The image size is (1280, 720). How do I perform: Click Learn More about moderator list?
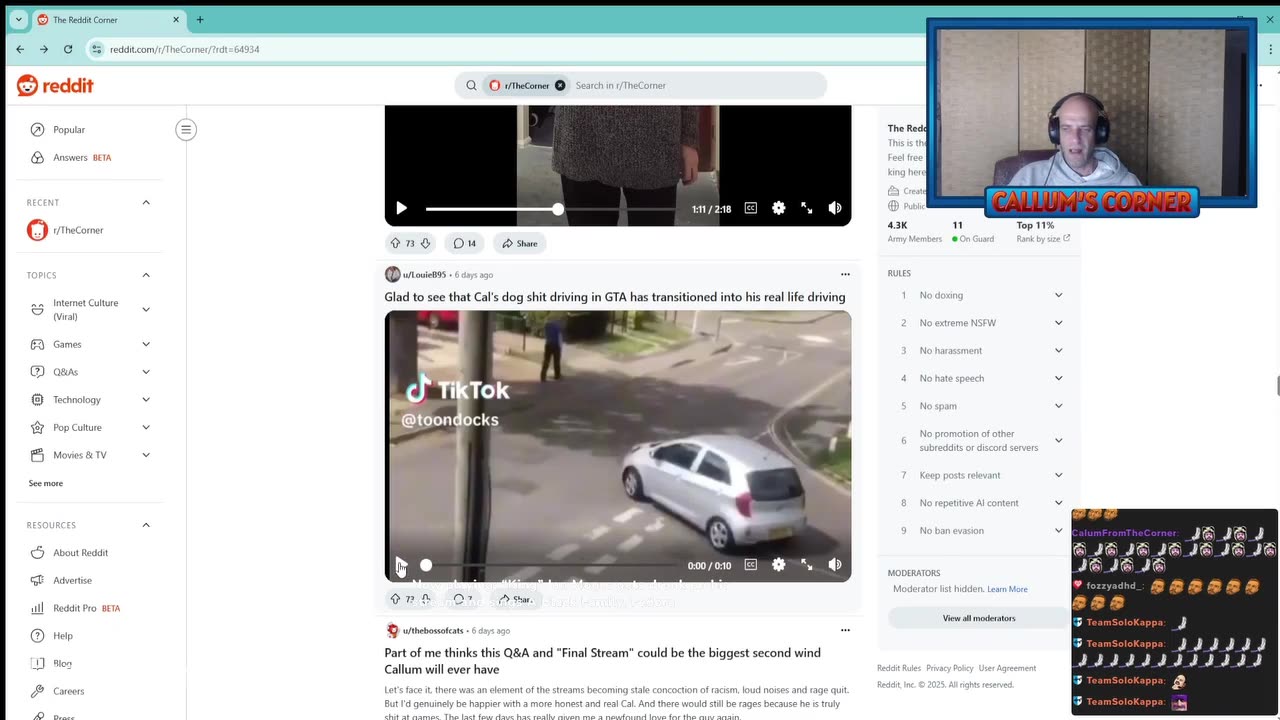click(1007, 589)
